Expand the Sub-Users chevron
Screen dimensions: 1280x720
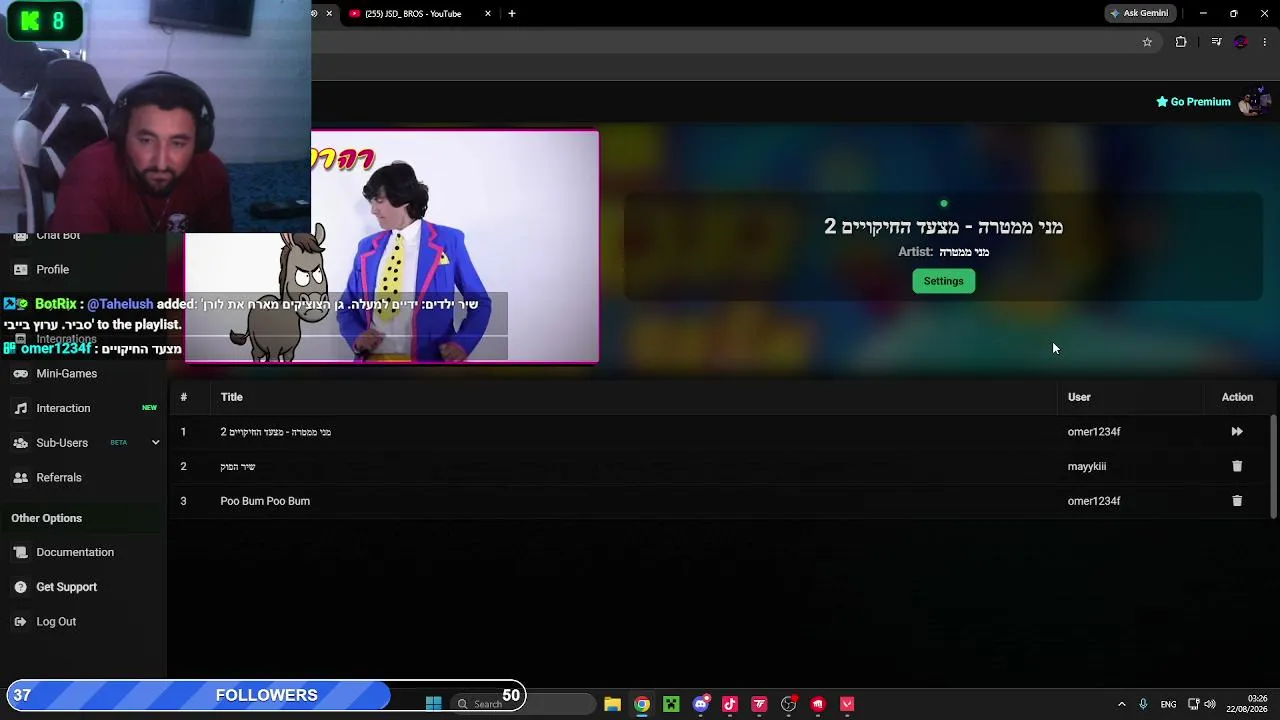click(155, 443)
